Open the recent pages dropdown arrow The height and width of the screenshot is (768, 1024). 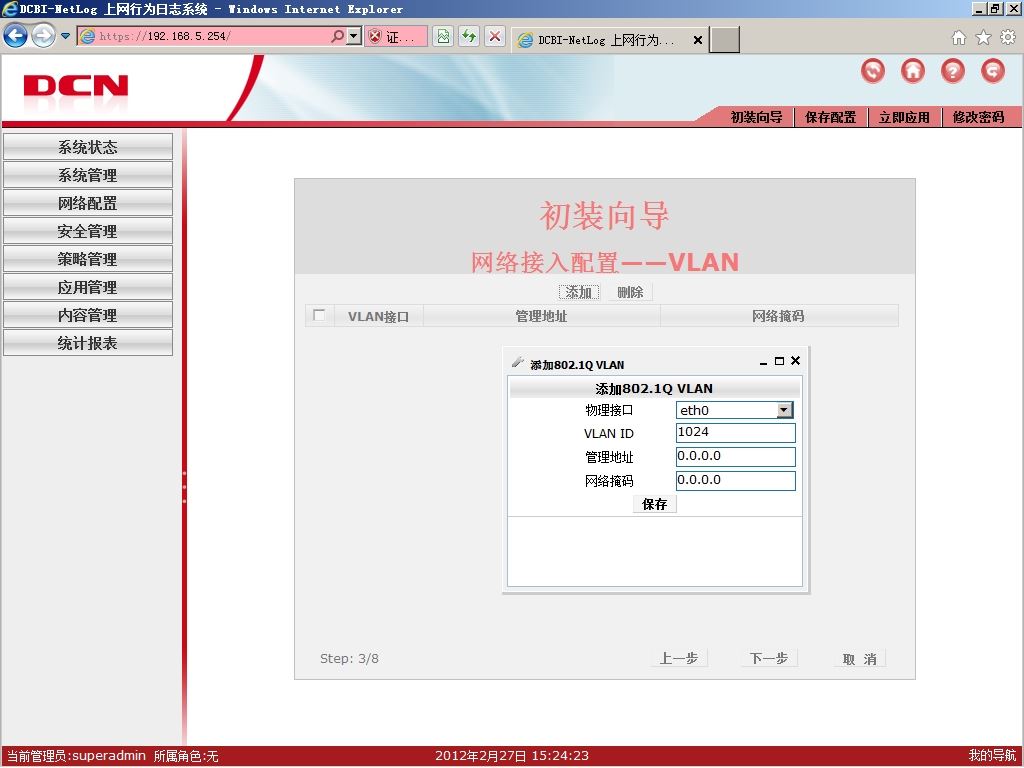[65, 36]
